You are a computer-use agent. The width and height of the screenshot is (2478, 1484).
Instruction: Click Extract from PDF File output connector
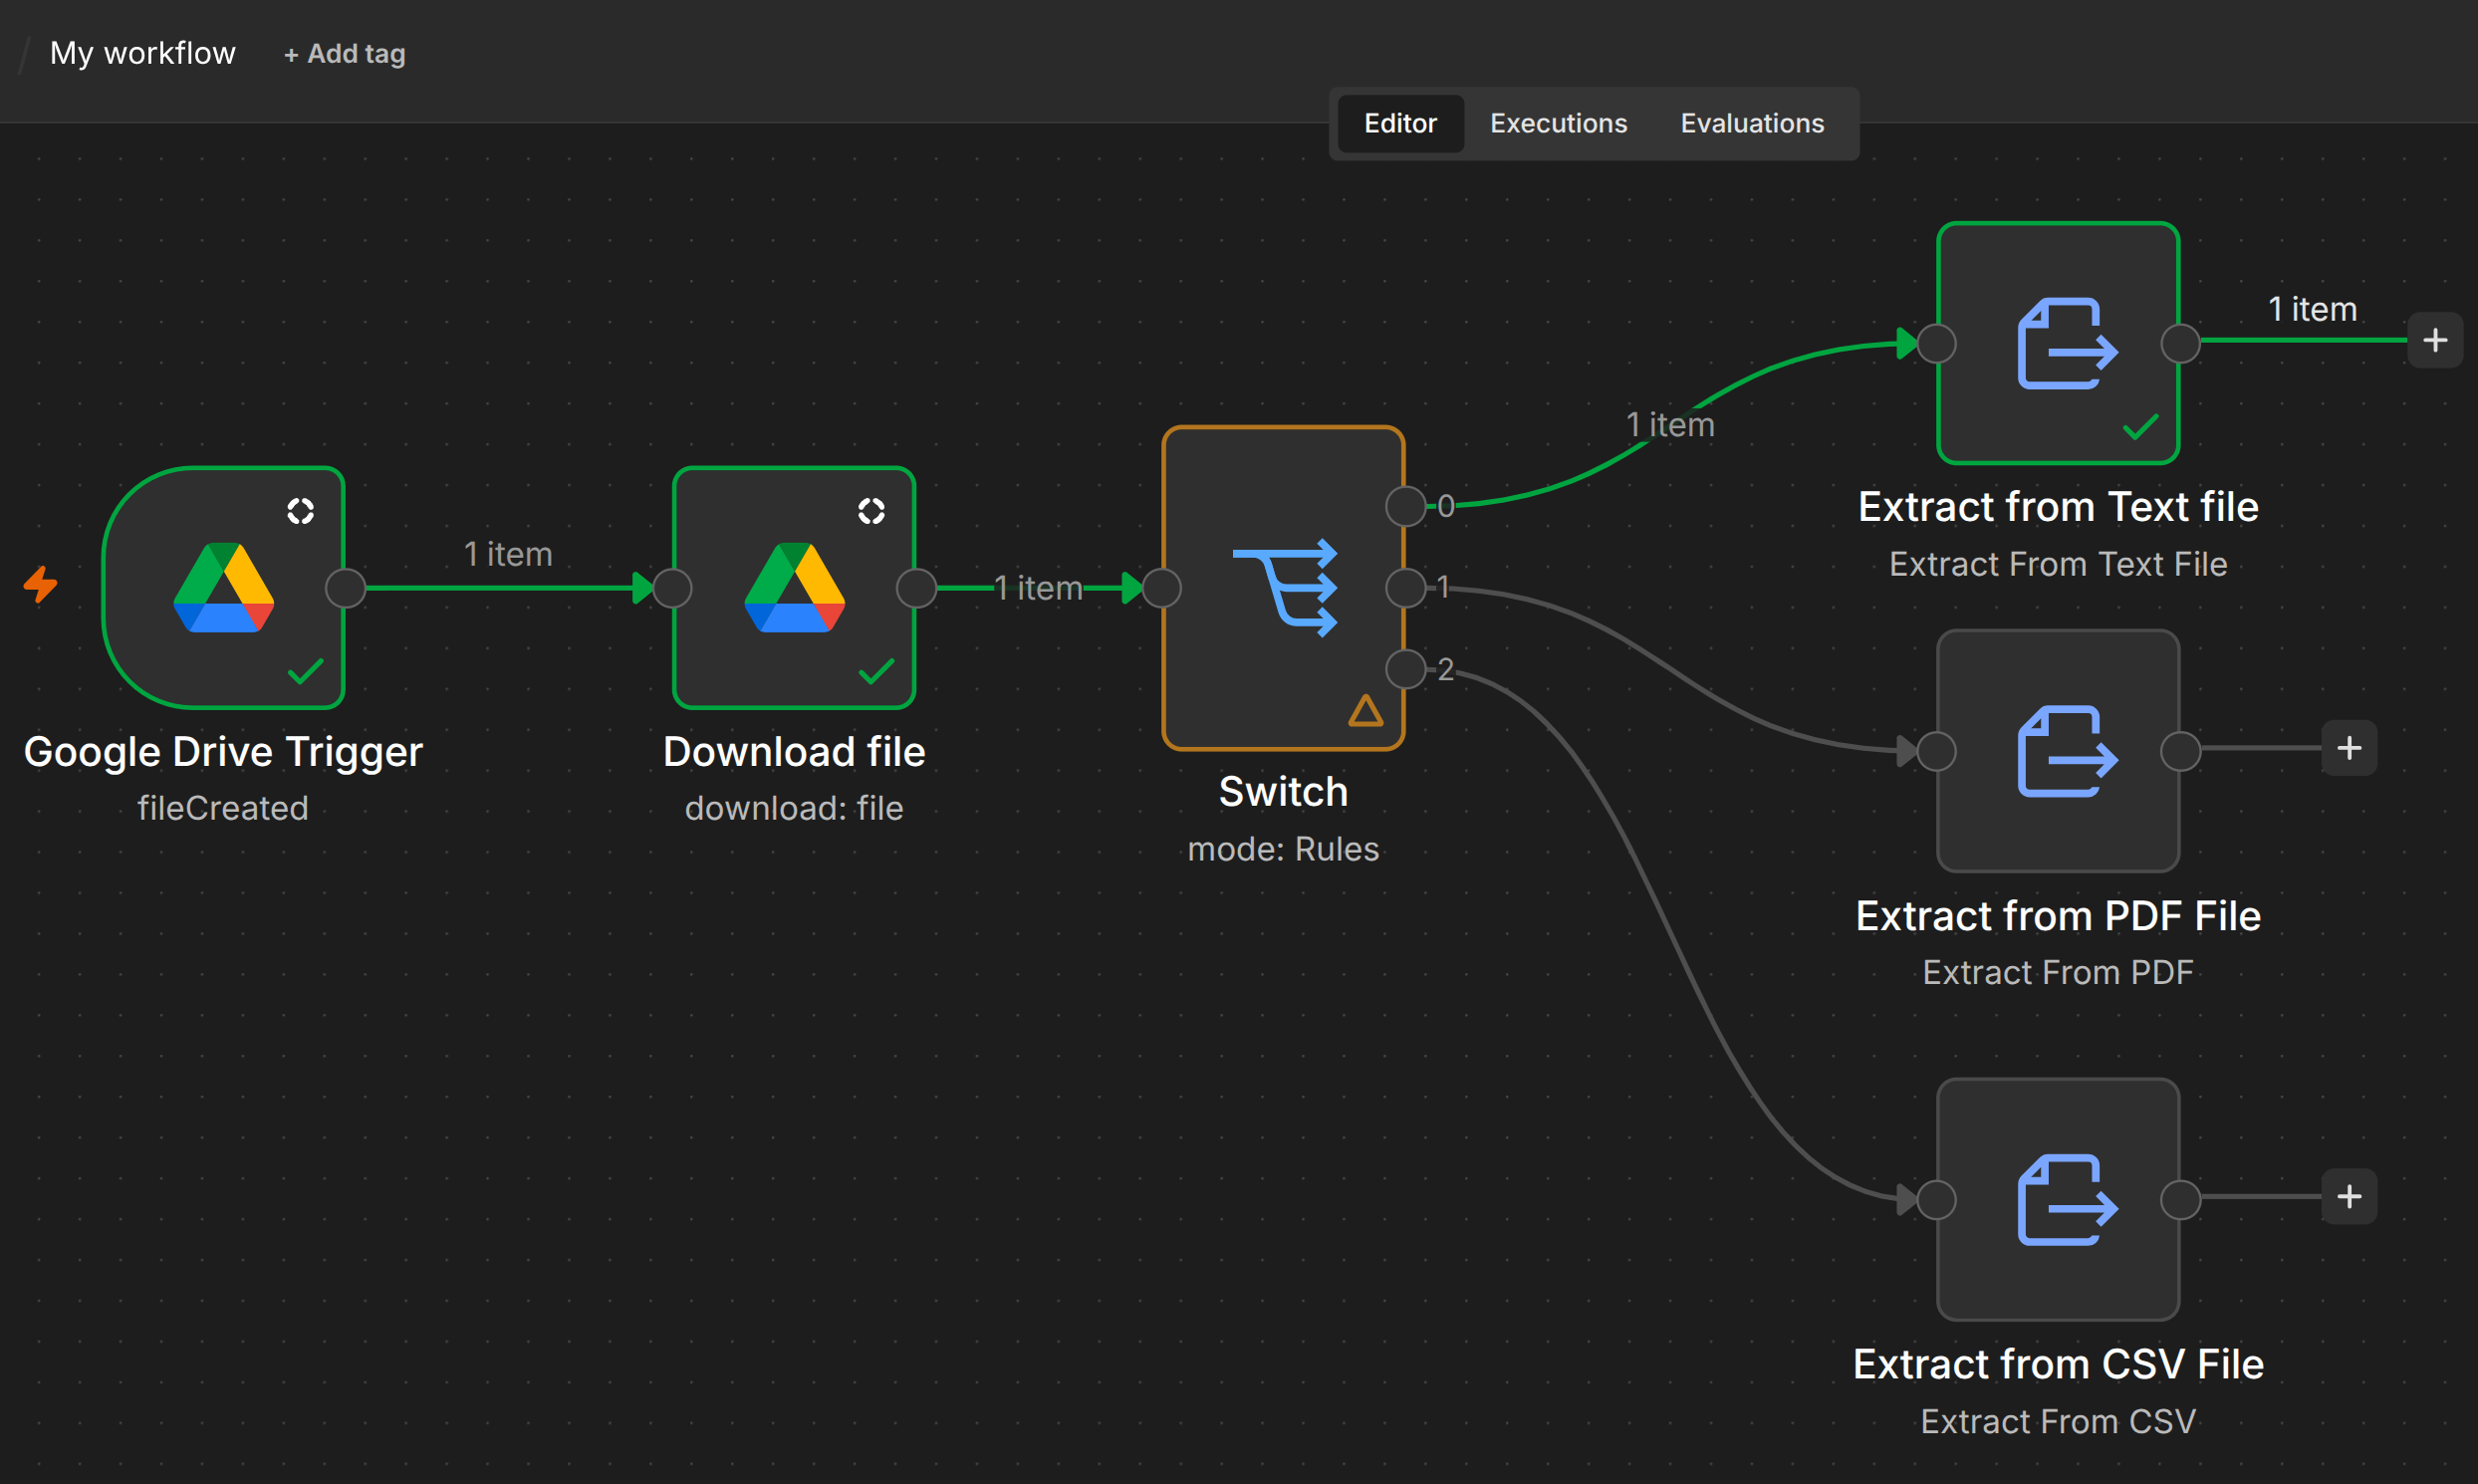coord(2180,751)
